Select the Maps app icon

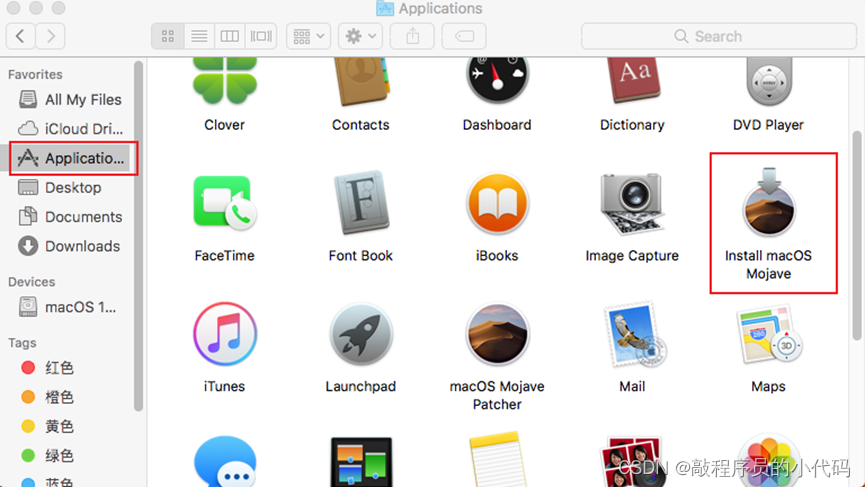click(x=768, y=334)
